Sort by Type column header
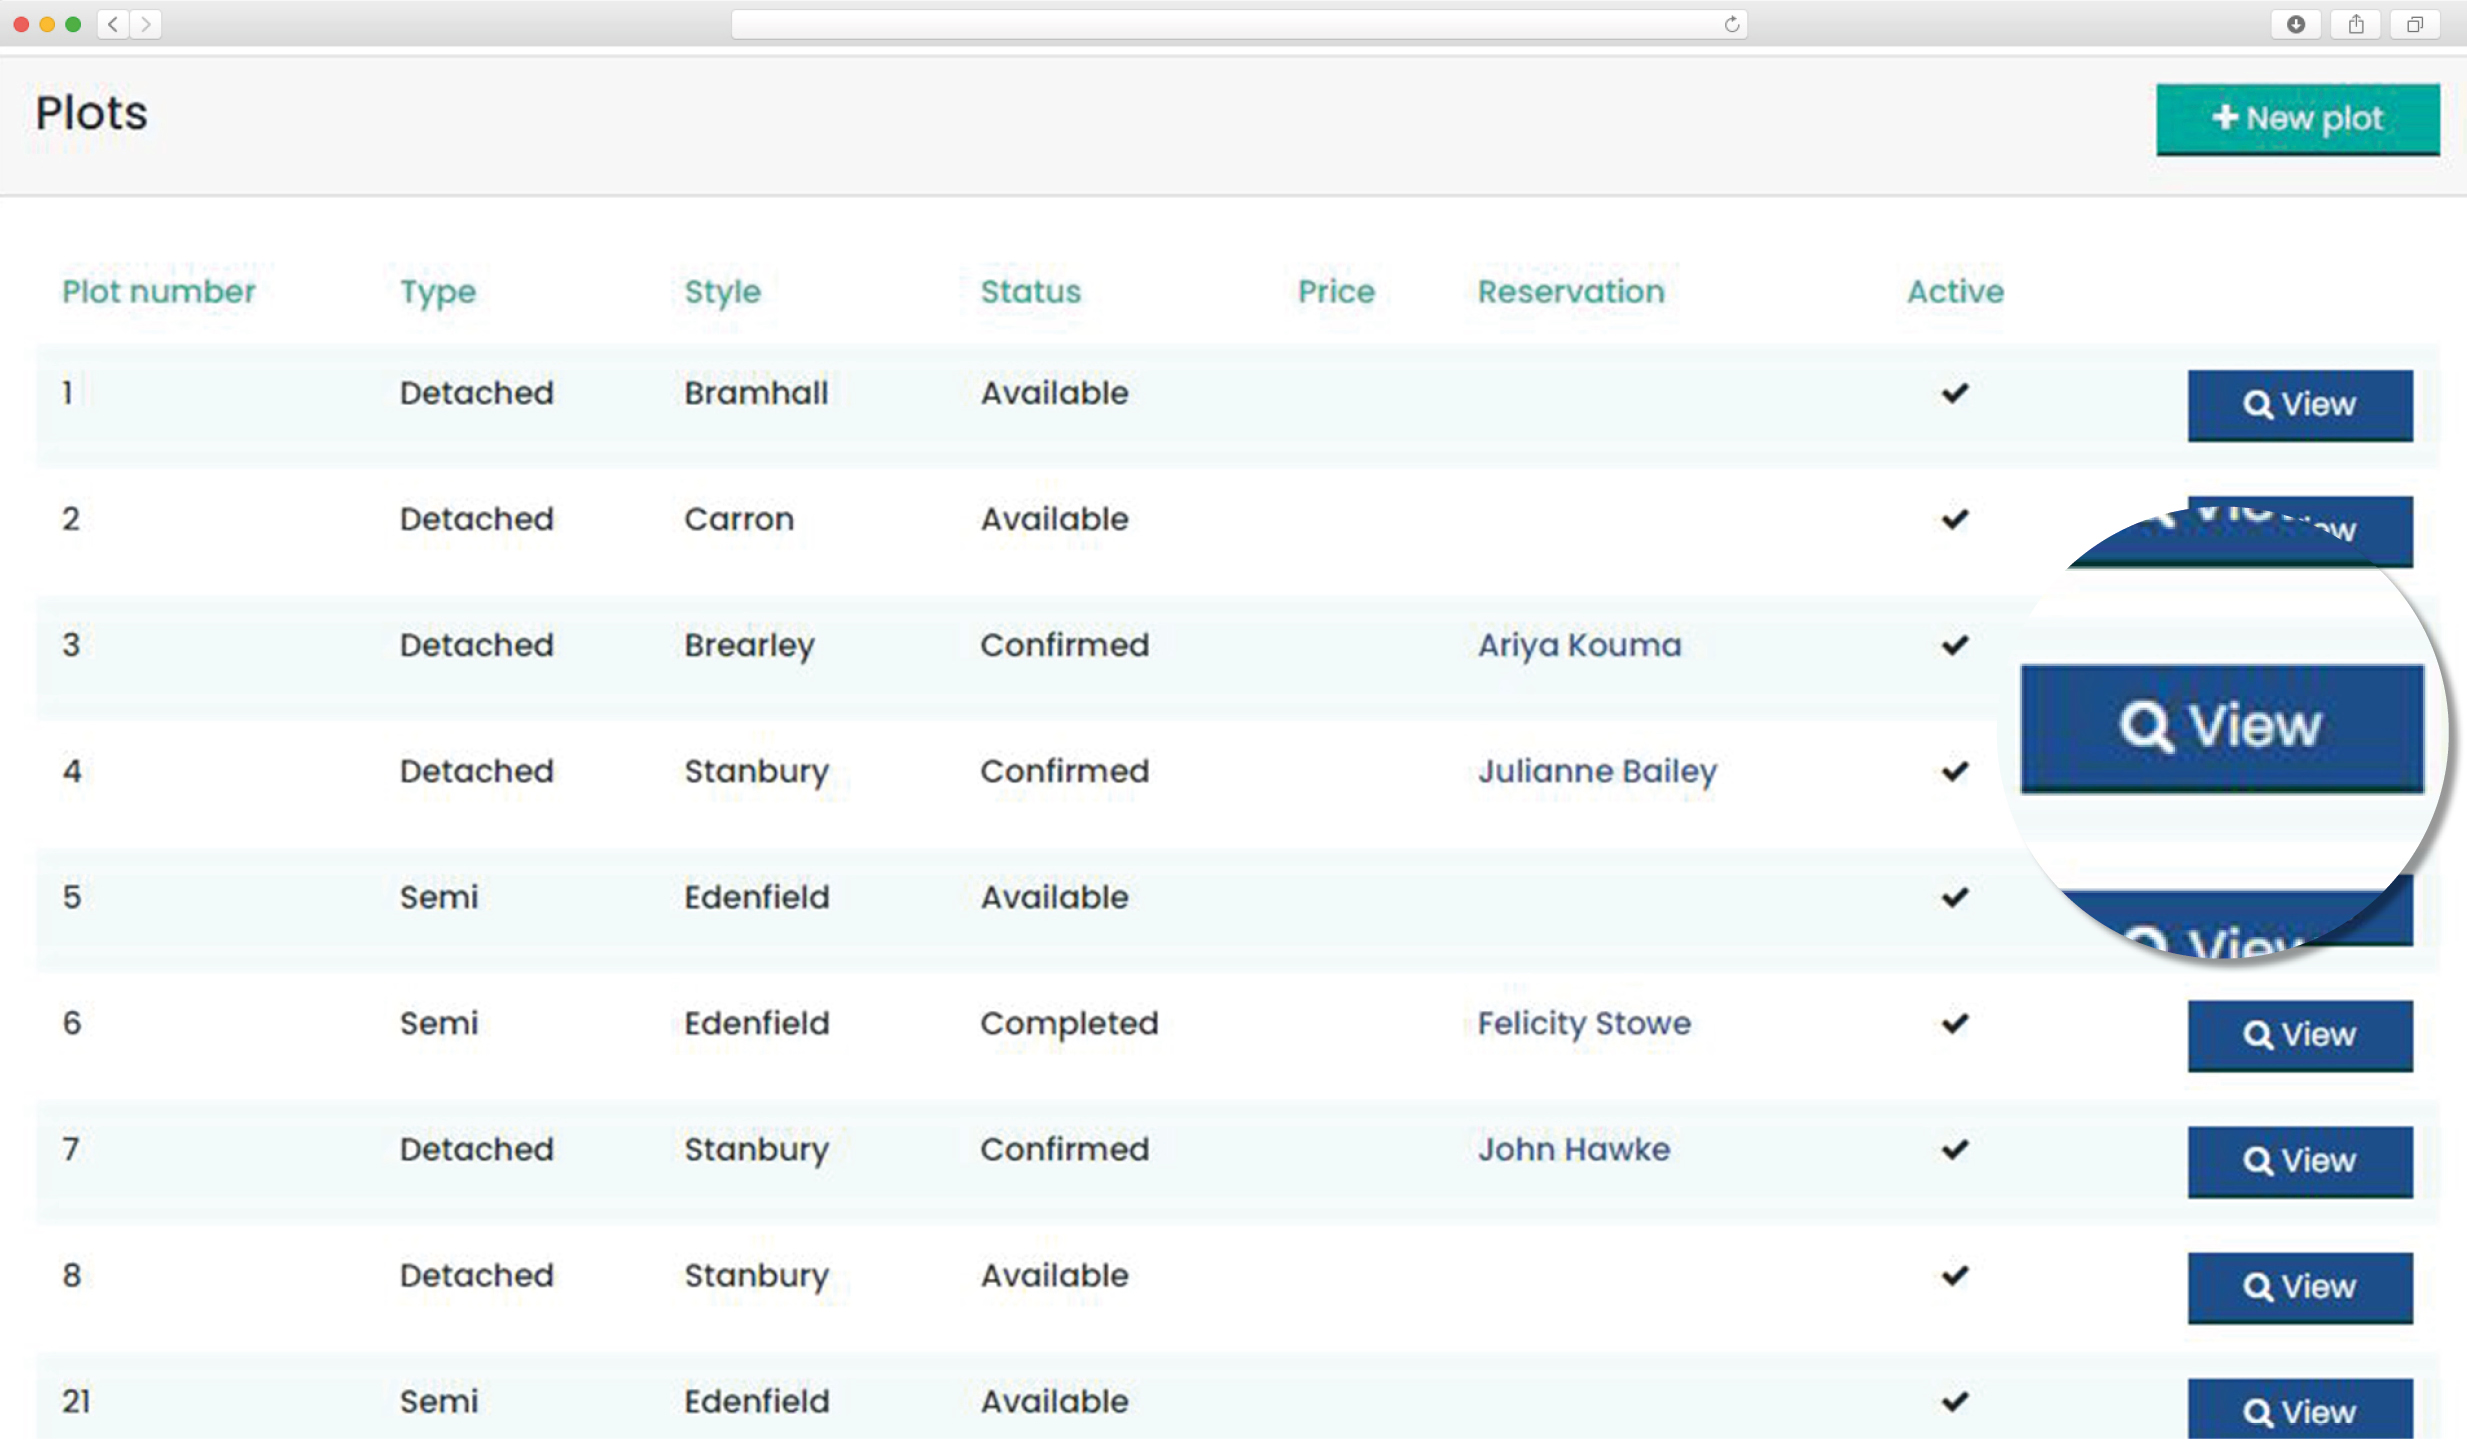The image size is (2467, 1440). pos(438,293)
